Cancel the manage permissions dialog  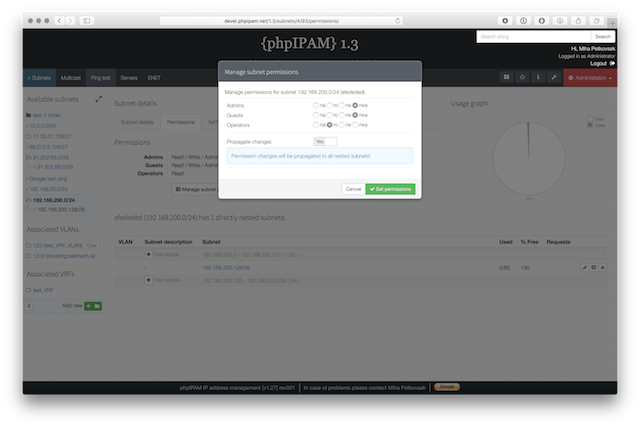point(352,188)
